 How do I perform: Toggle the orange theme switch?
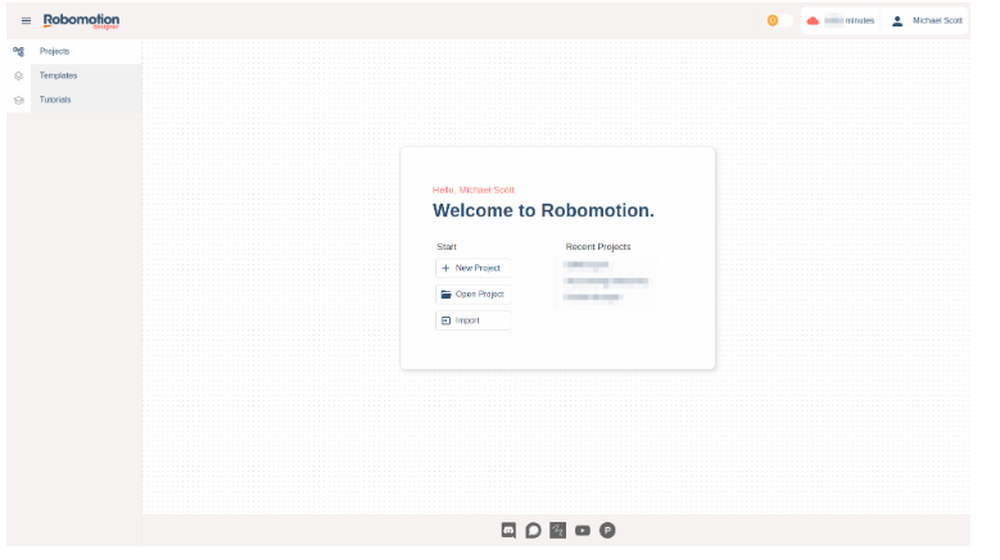coord(779,21)
